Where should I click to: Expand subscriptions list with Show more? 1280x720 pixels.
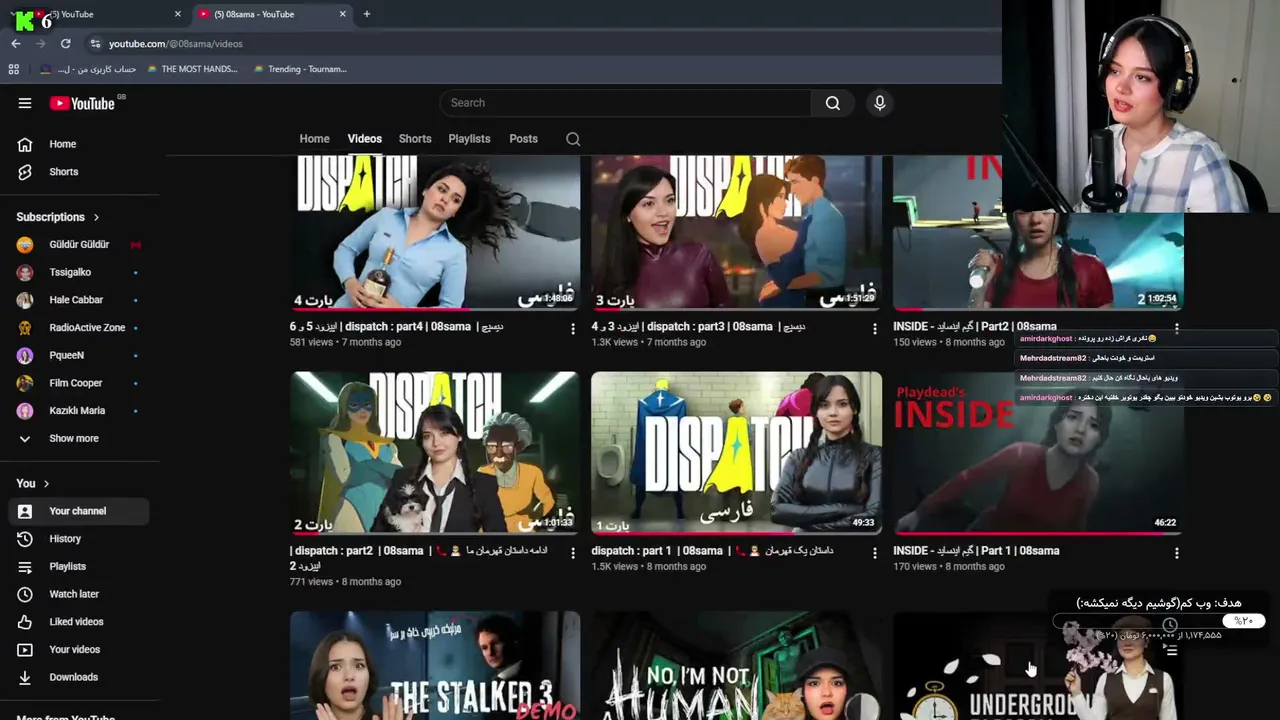pyautogui.click(x=79, y=438)
